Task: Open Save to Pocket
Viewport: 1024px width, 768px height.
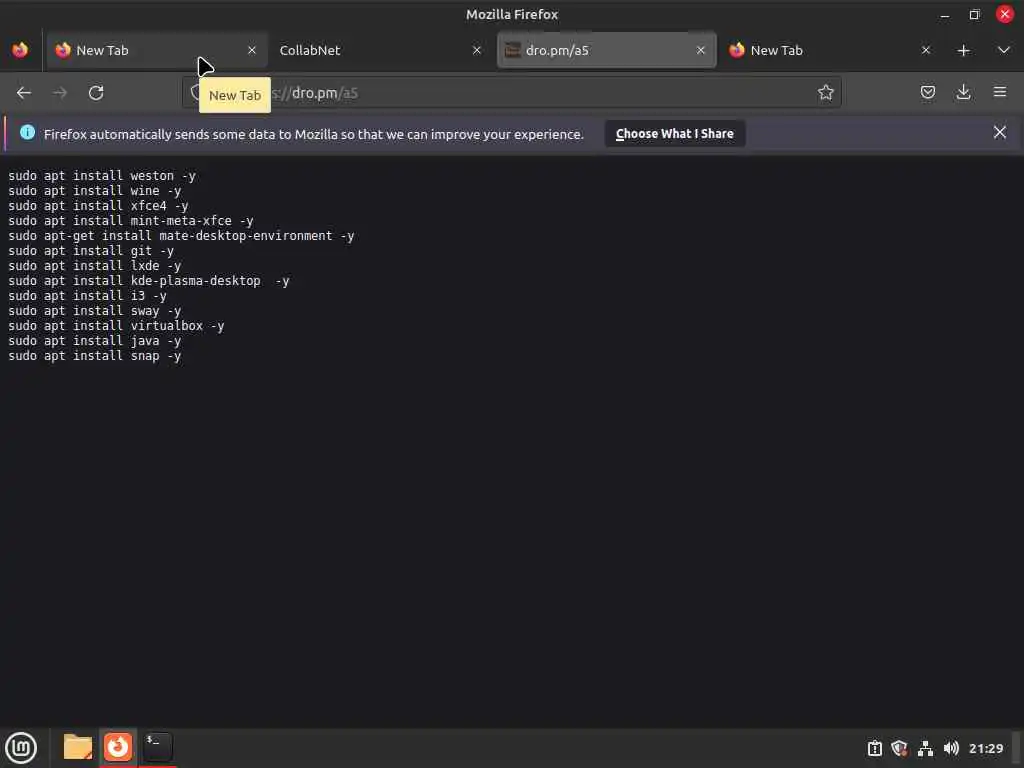Action: pos(927,92)
